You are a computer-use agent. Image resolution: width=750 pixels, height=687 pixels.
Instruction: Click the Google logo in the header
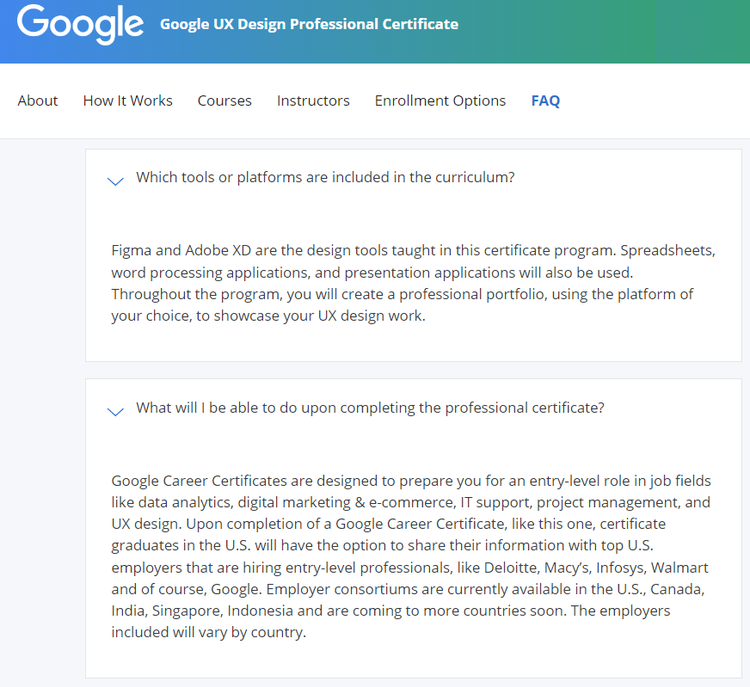(x=80, y=24)
